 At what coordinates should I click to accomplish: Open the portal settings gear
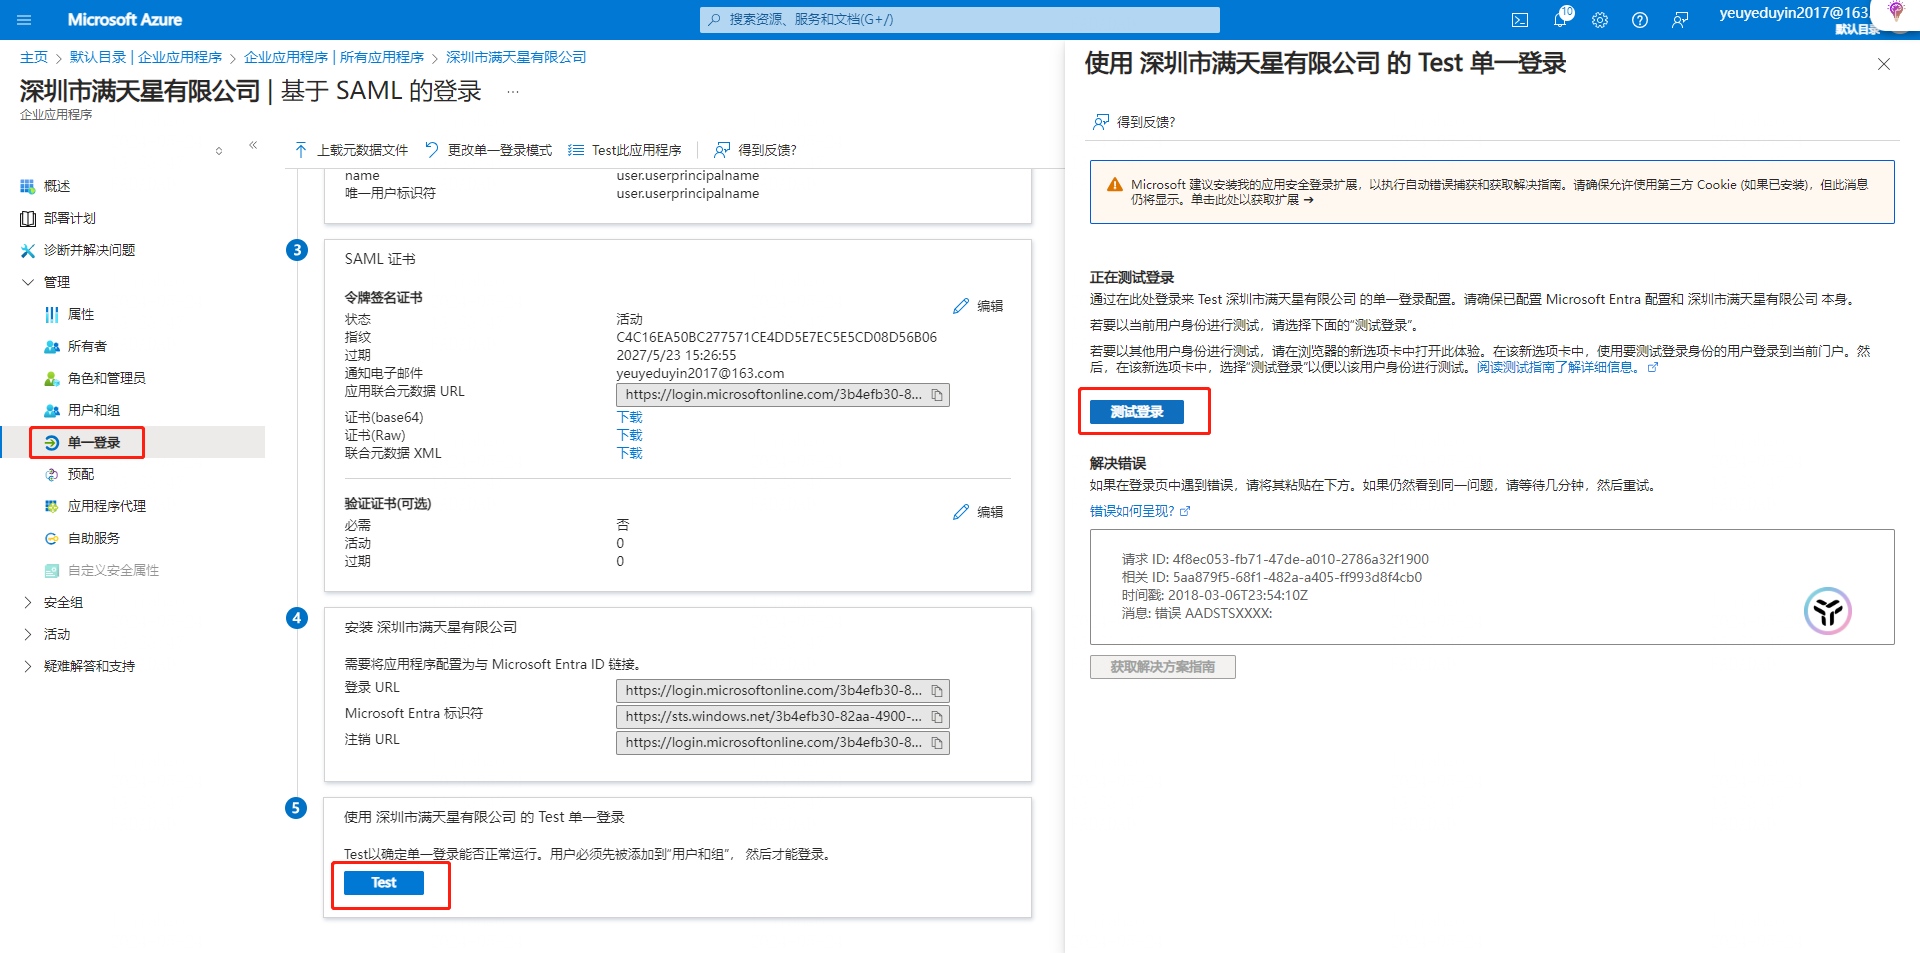(1600, 20)
